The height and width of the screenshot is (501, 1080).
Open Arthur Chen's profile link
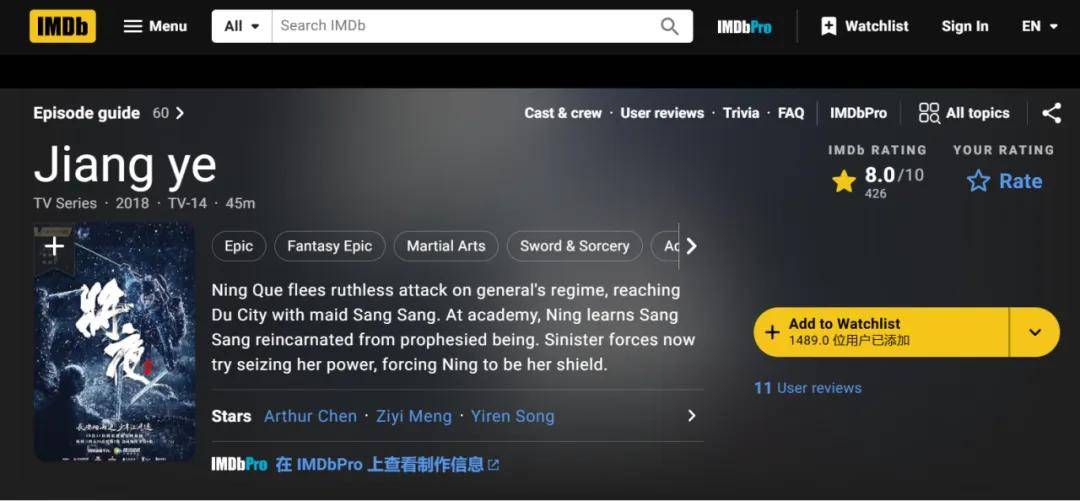pyautogui.click(x=311, y=416)
